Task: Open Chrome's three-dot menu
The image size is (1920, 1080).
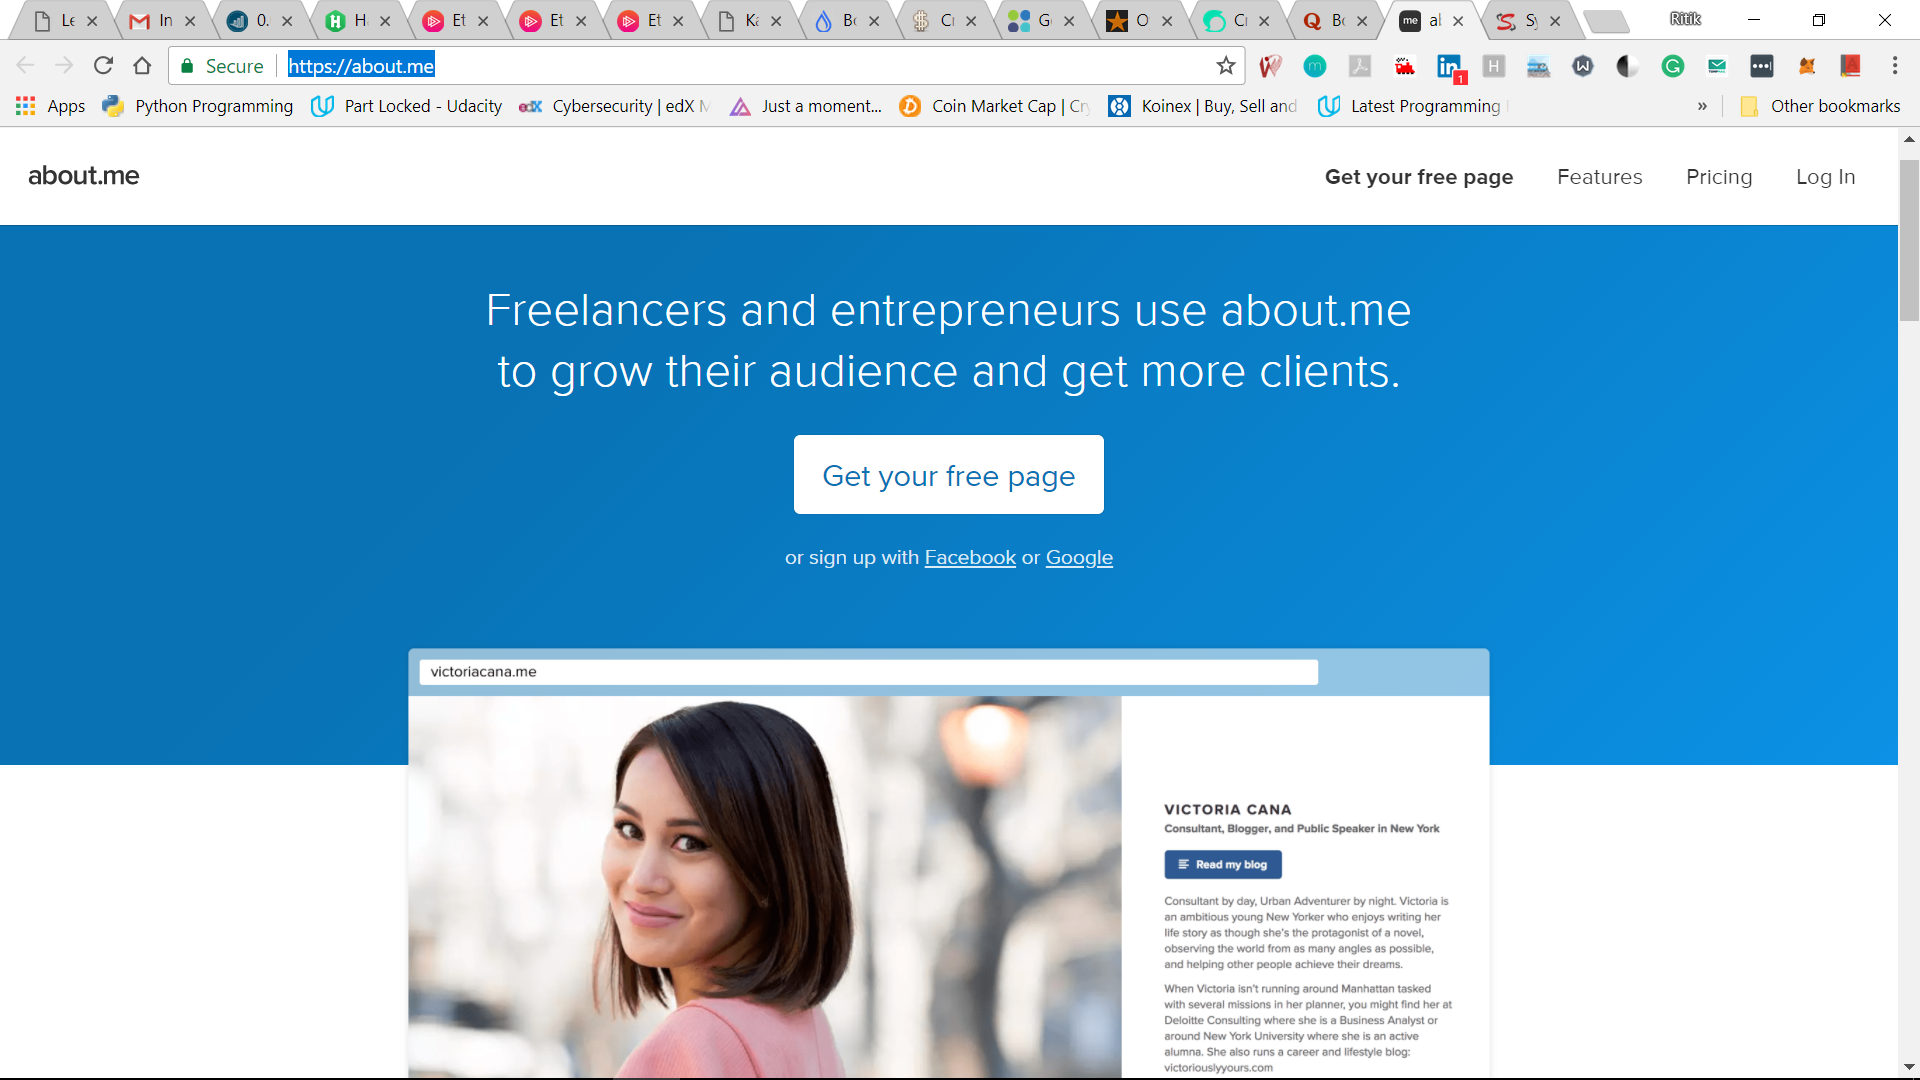Action: coord(1895,66)
